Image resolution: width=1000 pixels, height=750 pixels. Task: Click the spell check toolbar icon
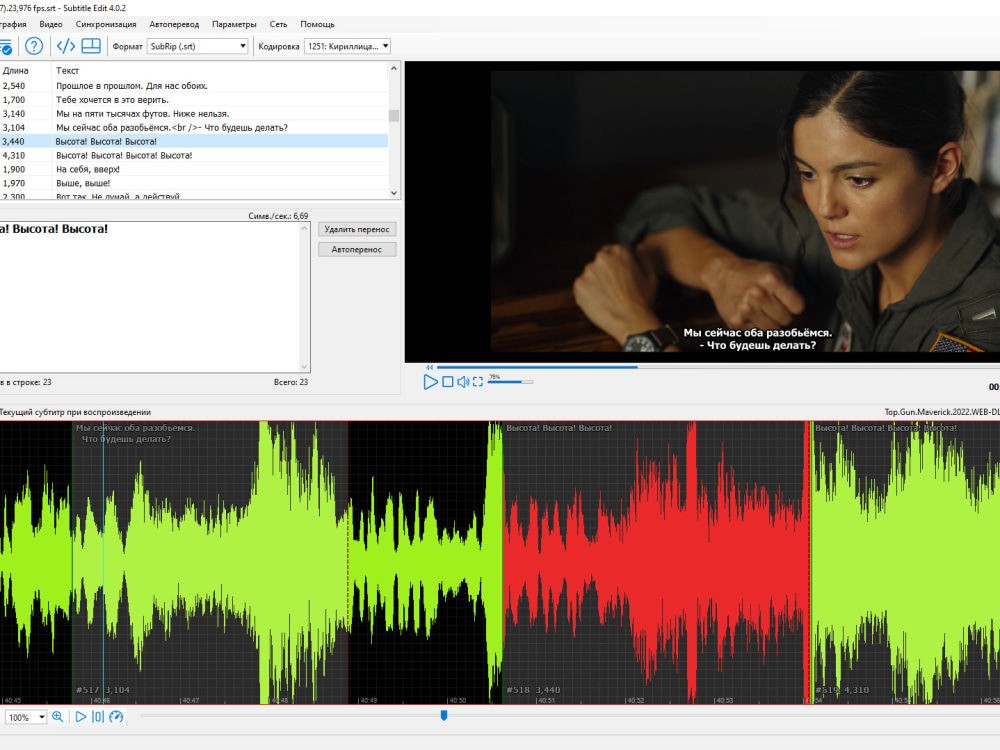[x=5, y=47]
